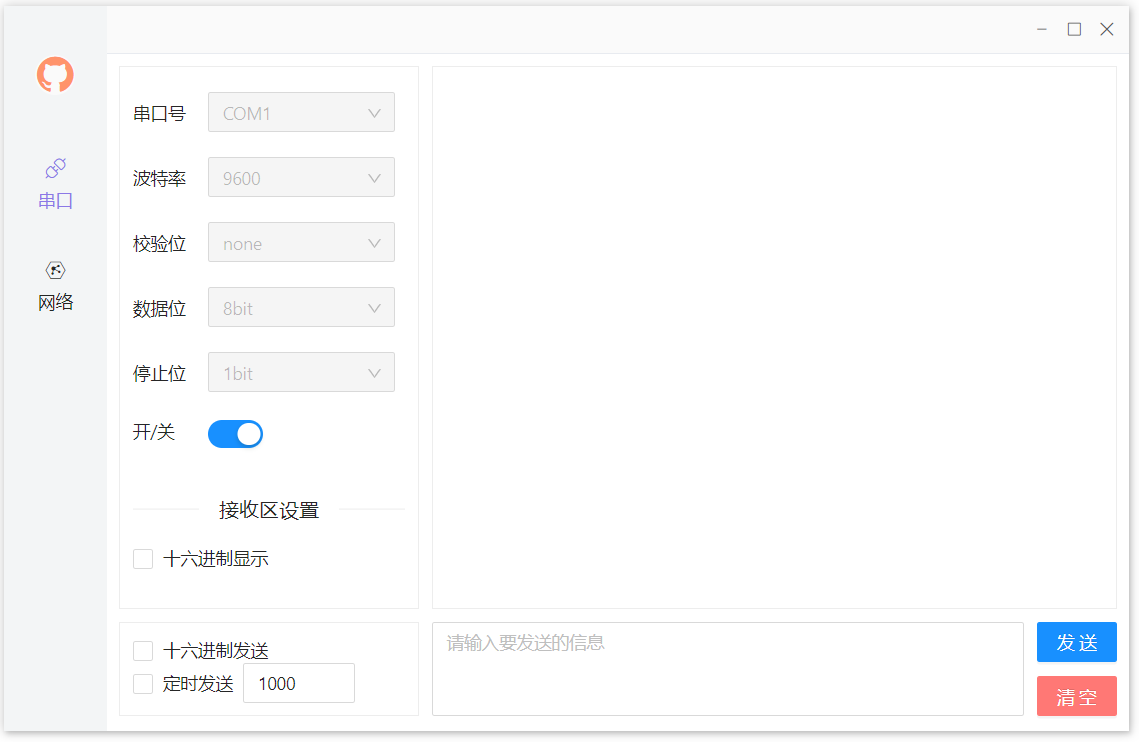The image size is (1139, 742).
Task: Switch to the 网络 tab label
Action: click(x=56, y=302)
